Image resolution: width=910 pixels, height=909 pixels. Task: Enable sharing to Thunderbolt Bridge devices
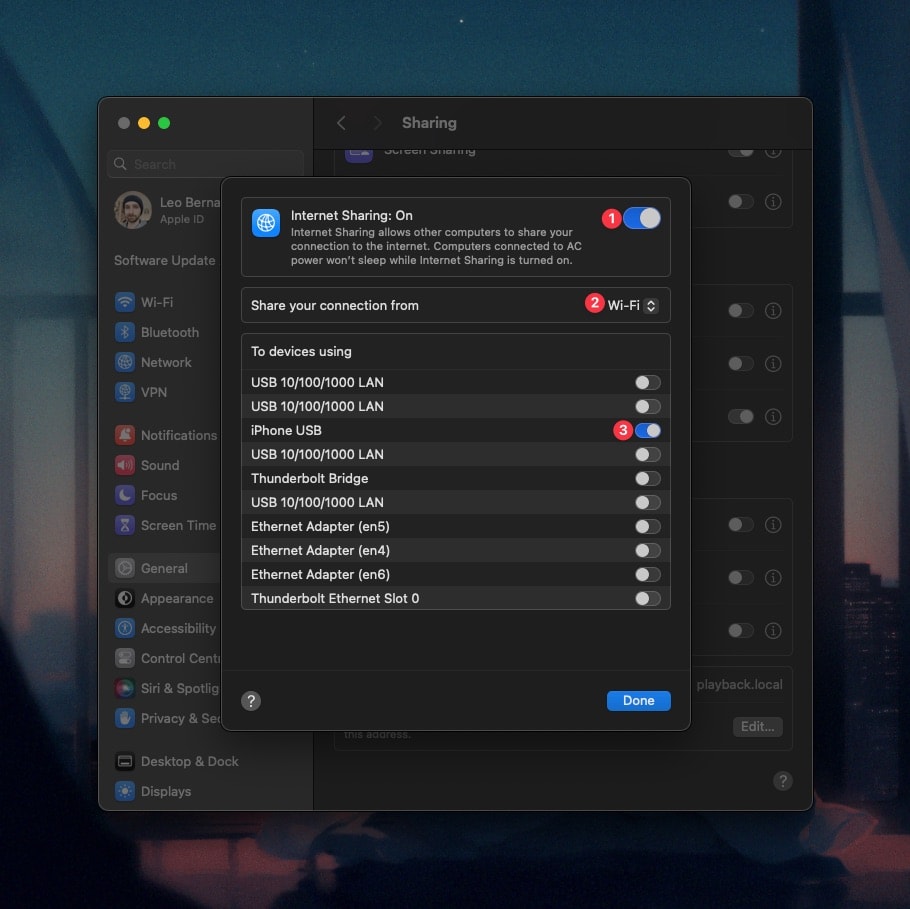[x=647, y=478]
